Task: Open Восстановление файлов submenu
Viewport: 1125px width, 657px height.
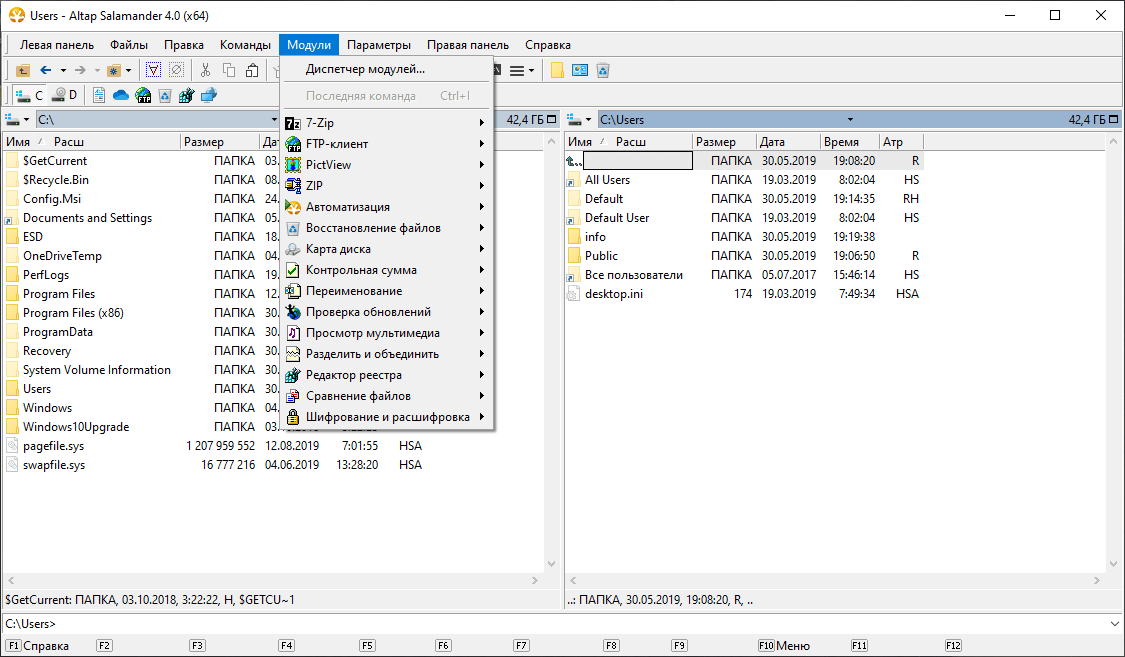Action: pos(387,227)
